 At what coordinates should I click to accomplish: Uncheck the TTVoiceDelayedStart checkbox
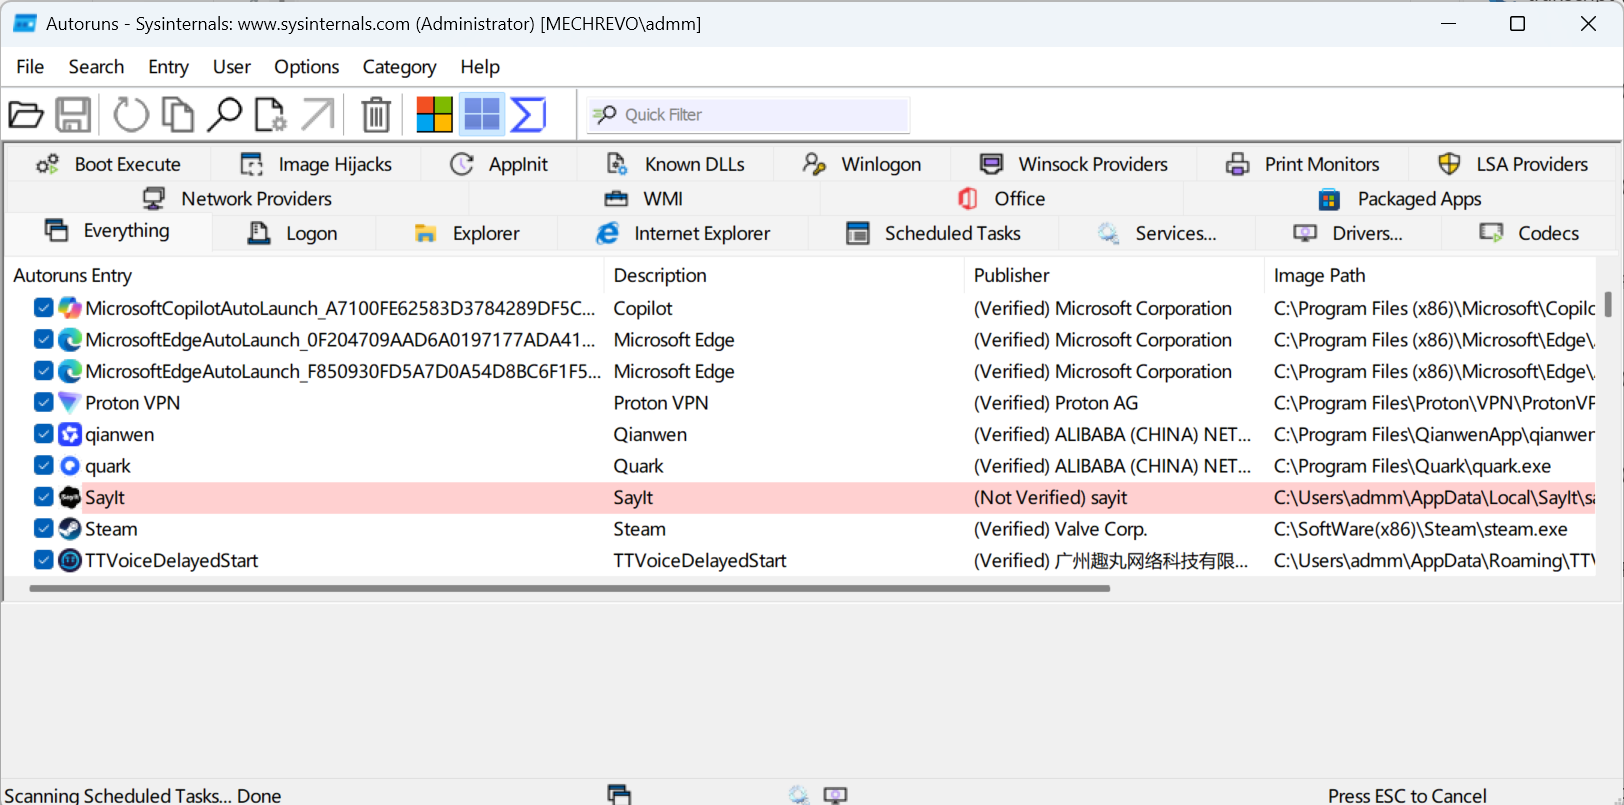pos(43,560)
